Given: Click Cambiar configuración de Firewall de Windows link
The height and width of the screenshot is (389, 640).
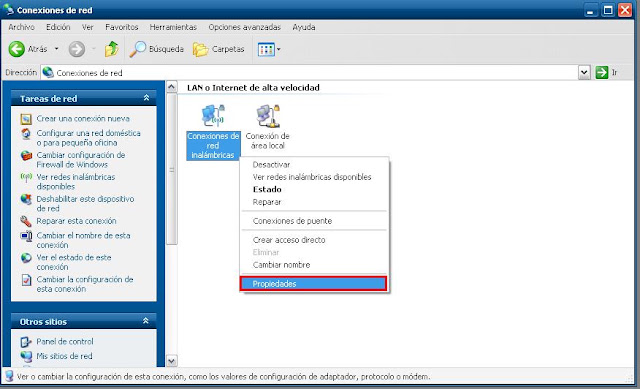Looking at the screenshot, I should [81, 160].
